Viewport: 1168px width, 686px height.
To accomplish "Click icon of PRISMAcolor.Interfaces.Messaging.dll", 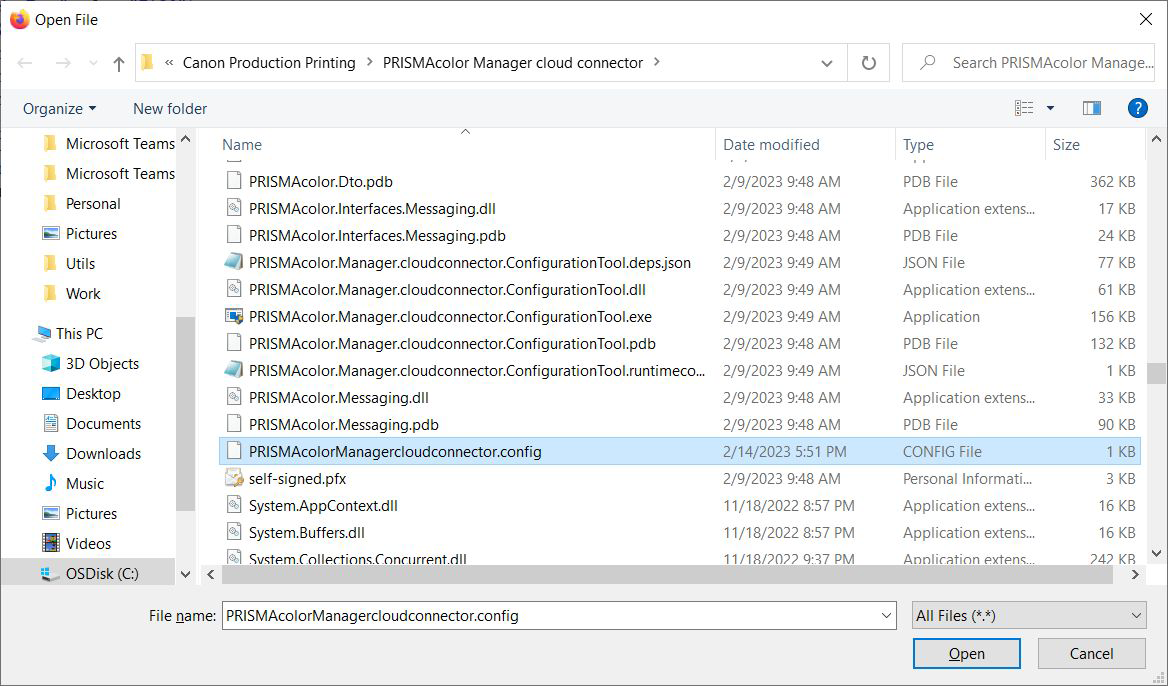I will 234,209.
